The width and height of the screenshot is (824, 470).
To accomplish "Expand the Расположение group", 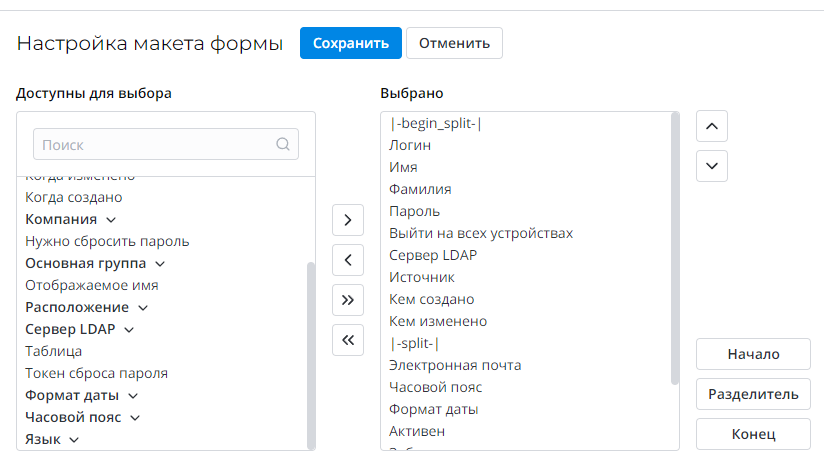I will [x=143, y=308].
